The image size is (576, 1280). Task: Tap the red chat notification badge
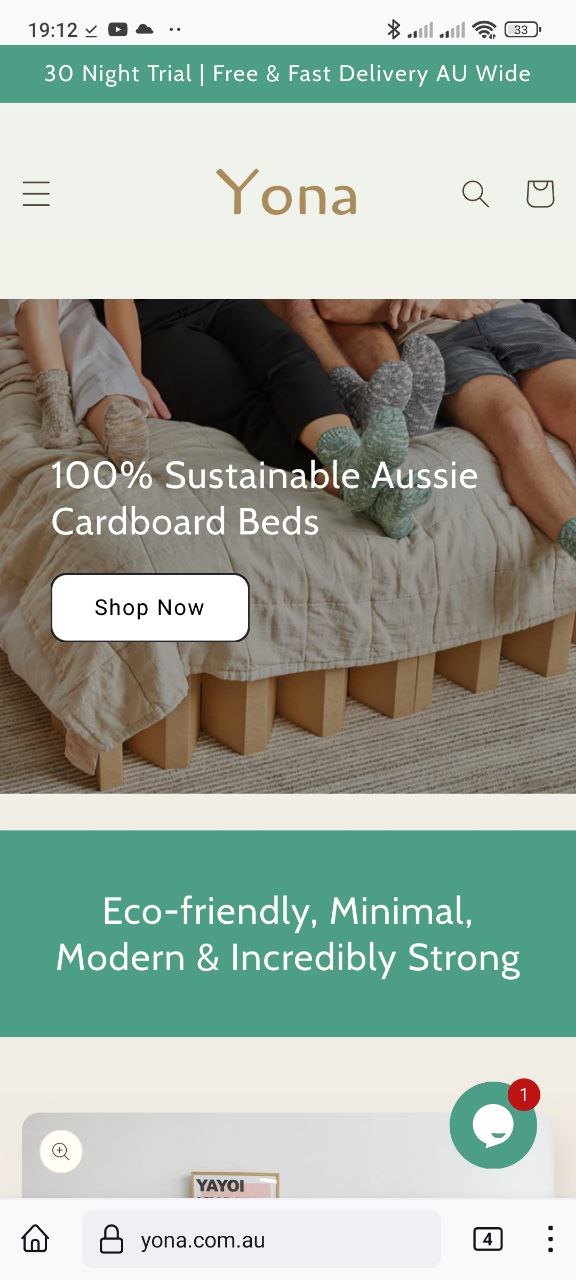click(524, 1095)
